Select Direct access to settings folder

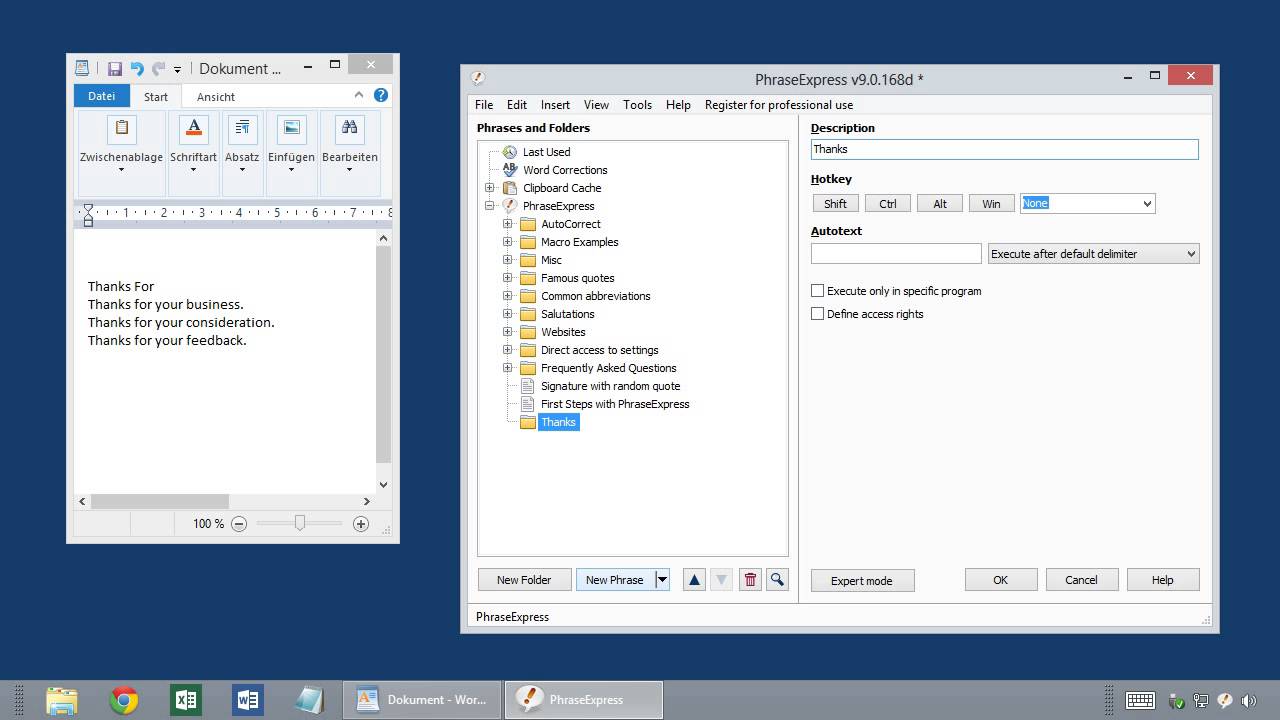tap(599, 350)
